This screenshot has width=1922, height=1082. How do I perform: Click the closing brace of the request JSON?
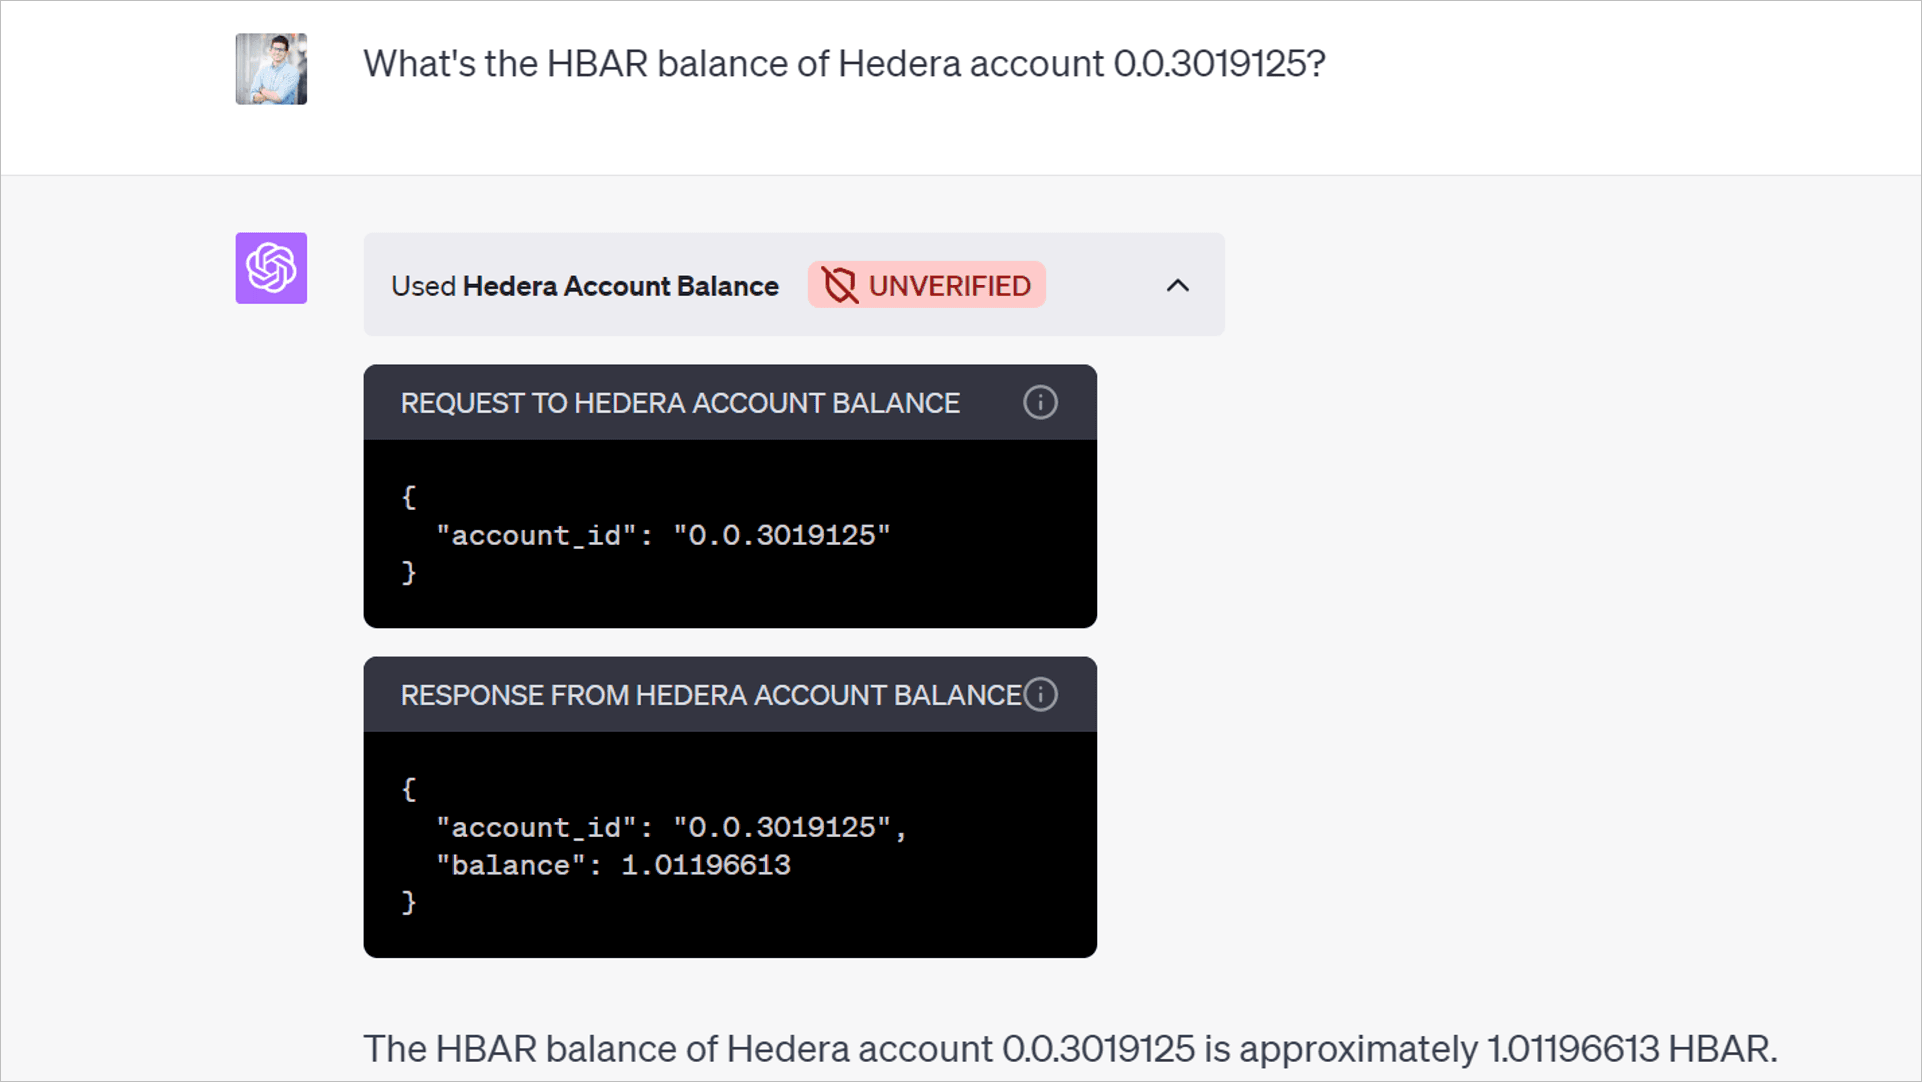[x=408, y=572]
